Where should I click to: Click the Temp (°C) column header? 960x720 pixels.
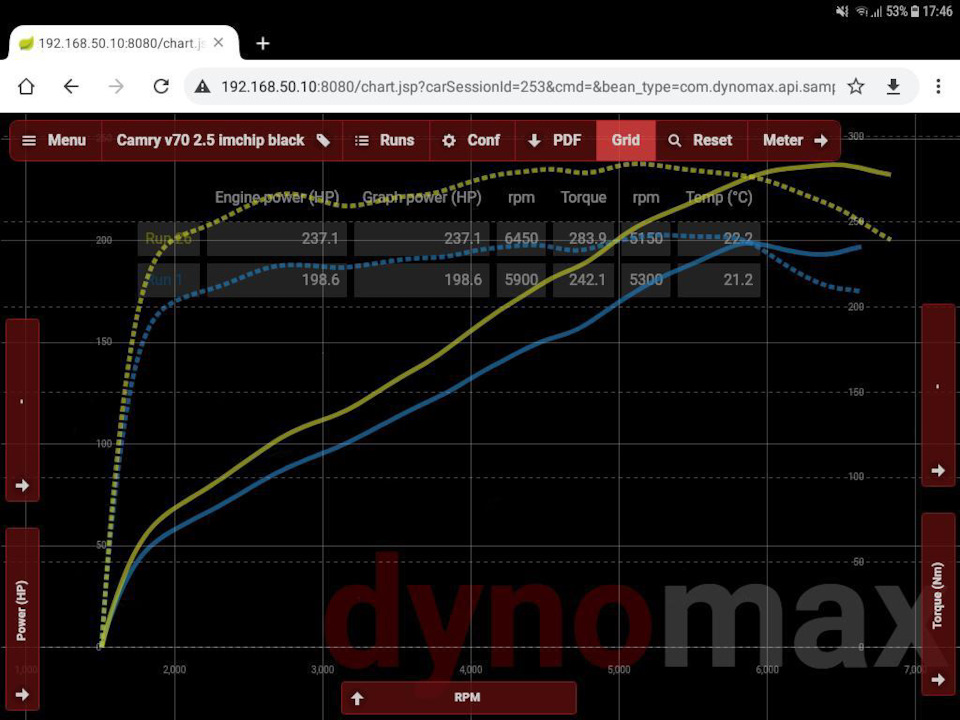719,198
